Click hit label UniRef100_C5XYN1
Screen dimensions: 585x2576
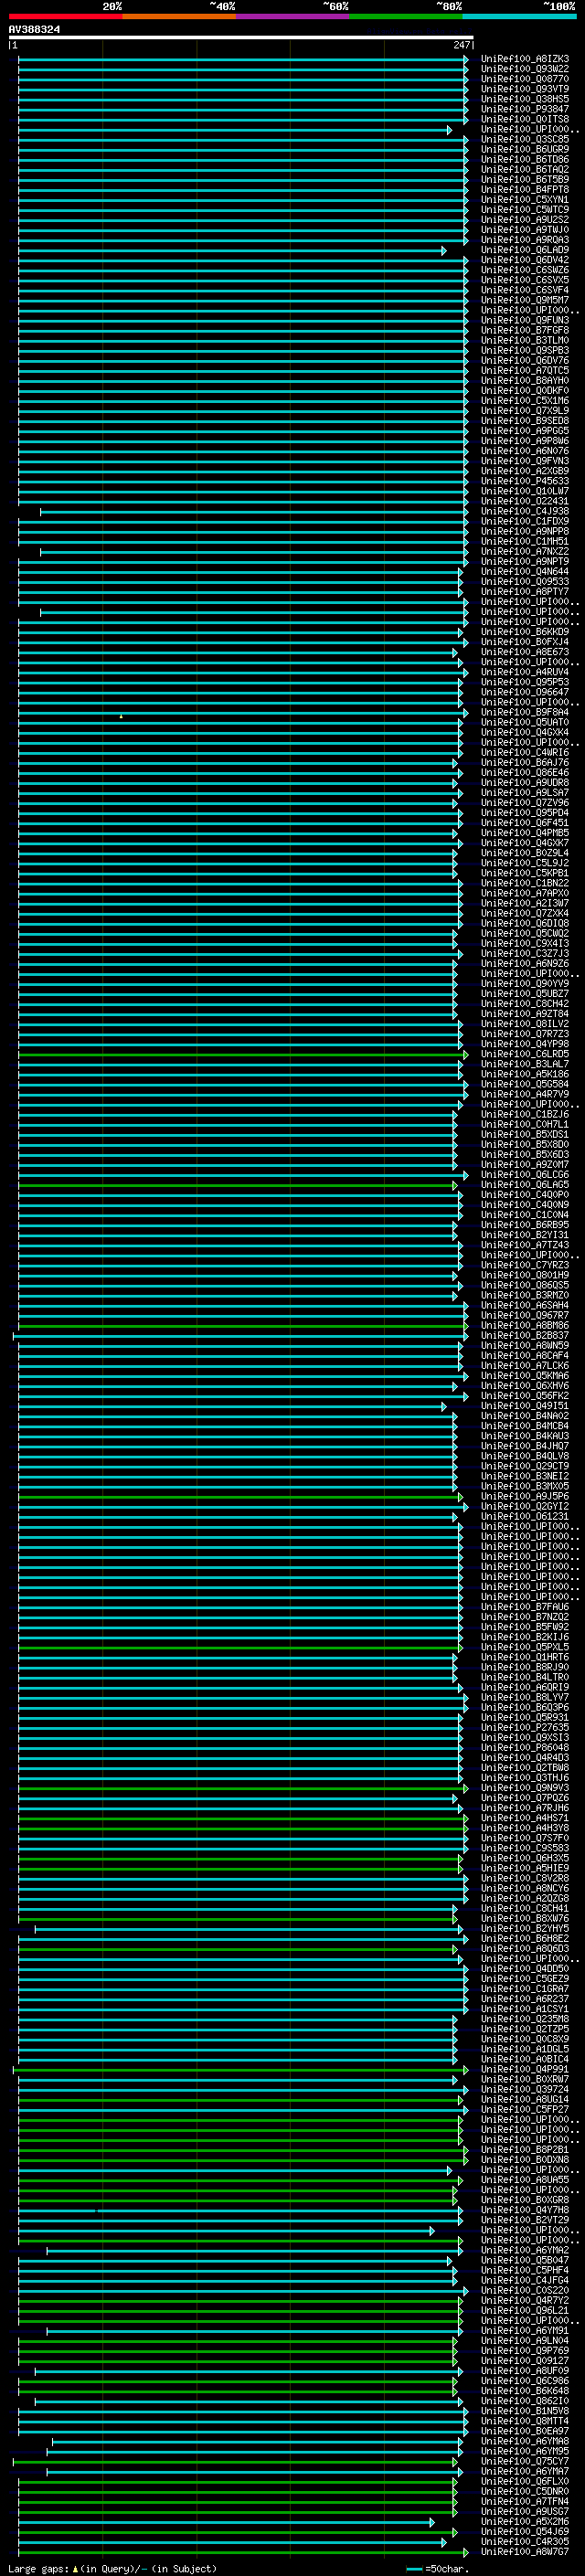click(524, 200)
